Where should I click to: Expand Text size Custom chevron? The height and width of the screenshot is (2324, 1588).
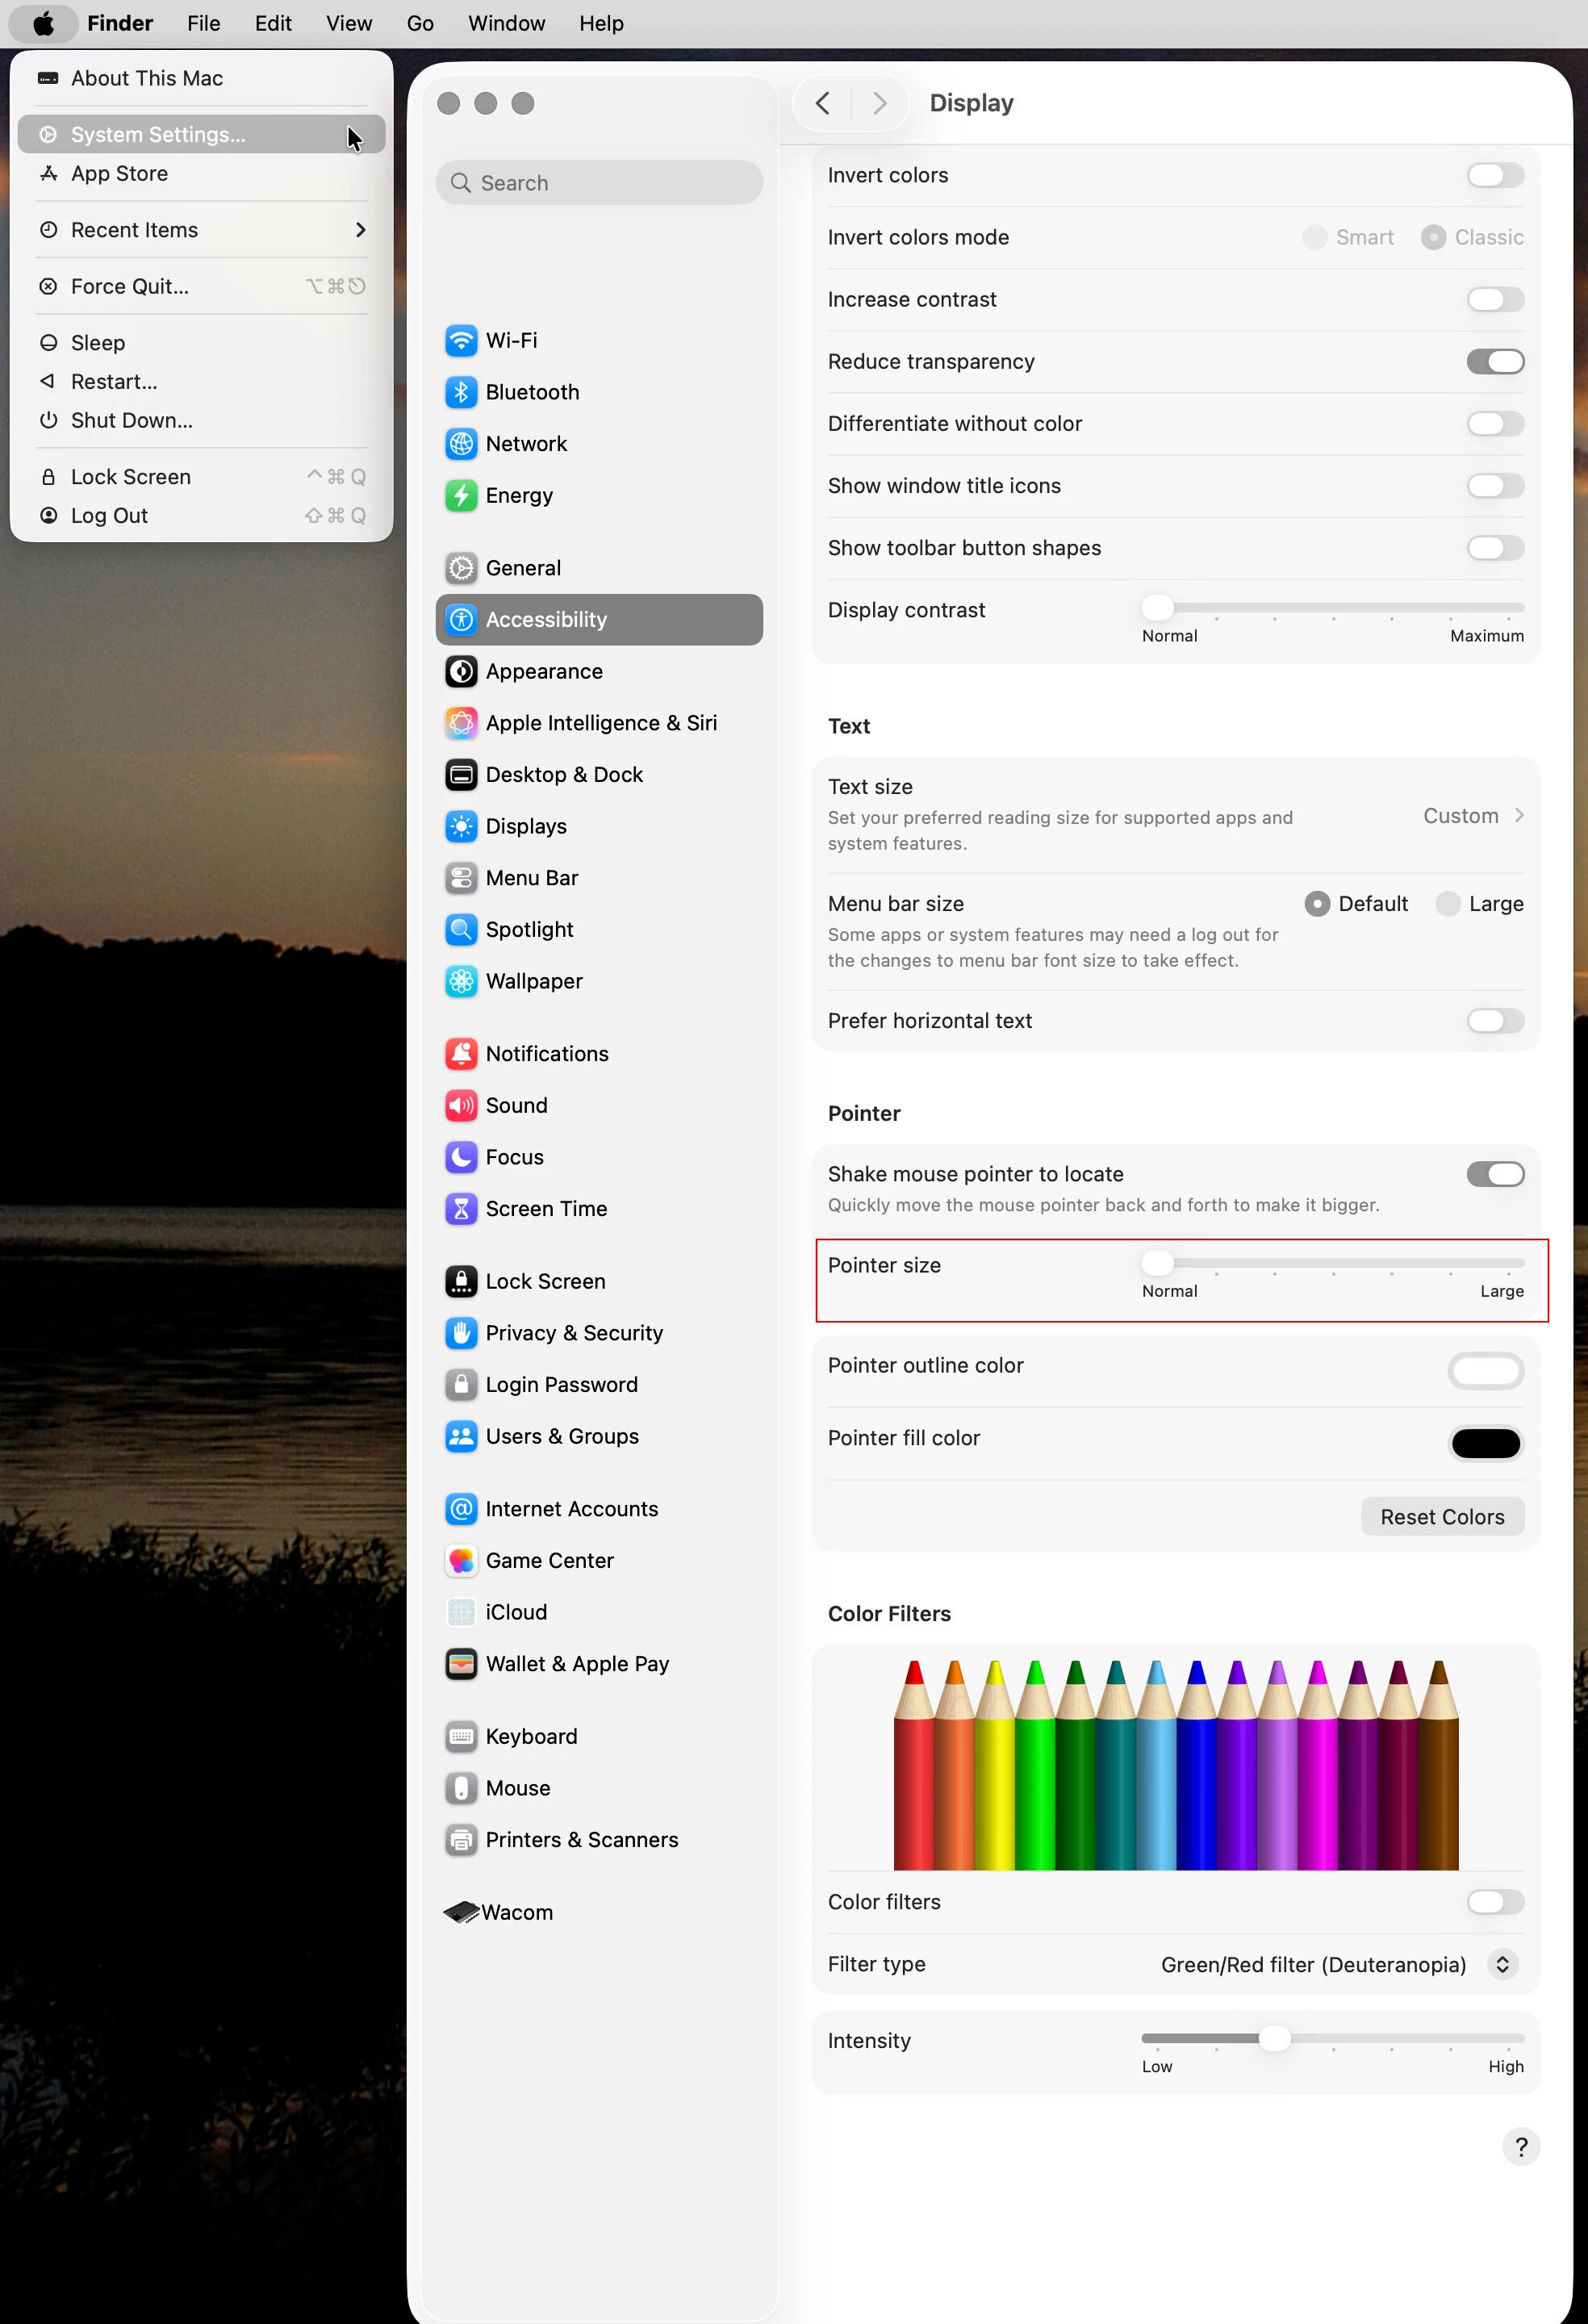(x=1519, y=816)
